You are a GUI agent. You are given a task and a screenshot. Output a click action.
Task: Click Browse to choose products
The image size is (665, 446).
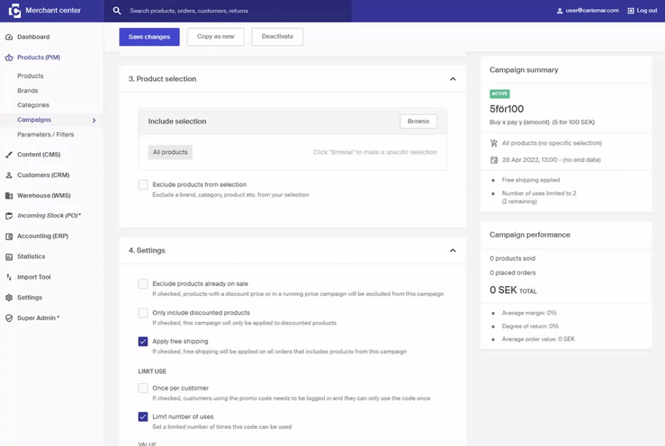point(418,121)
